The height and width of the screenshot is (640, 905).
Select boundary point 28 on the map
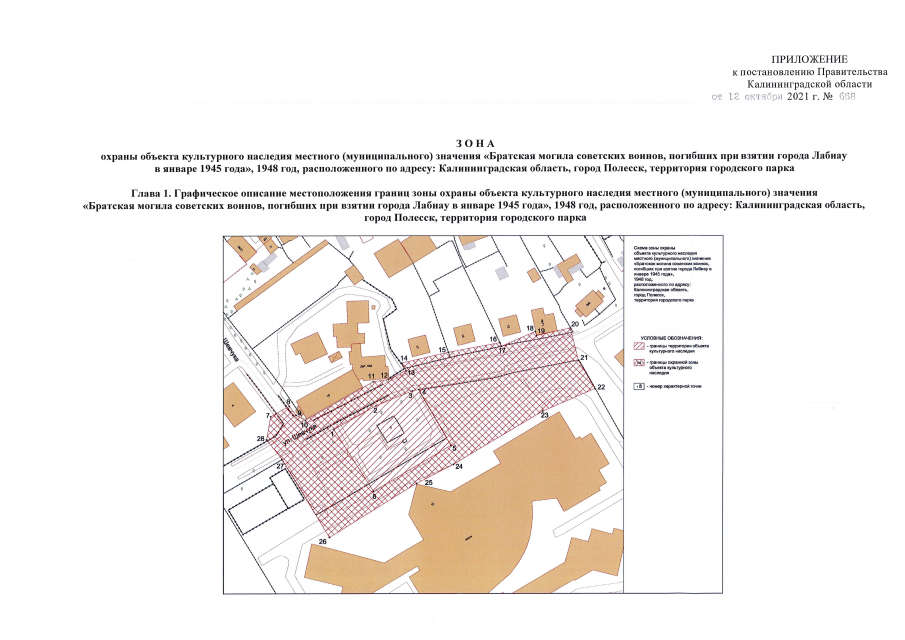point(261,439)
